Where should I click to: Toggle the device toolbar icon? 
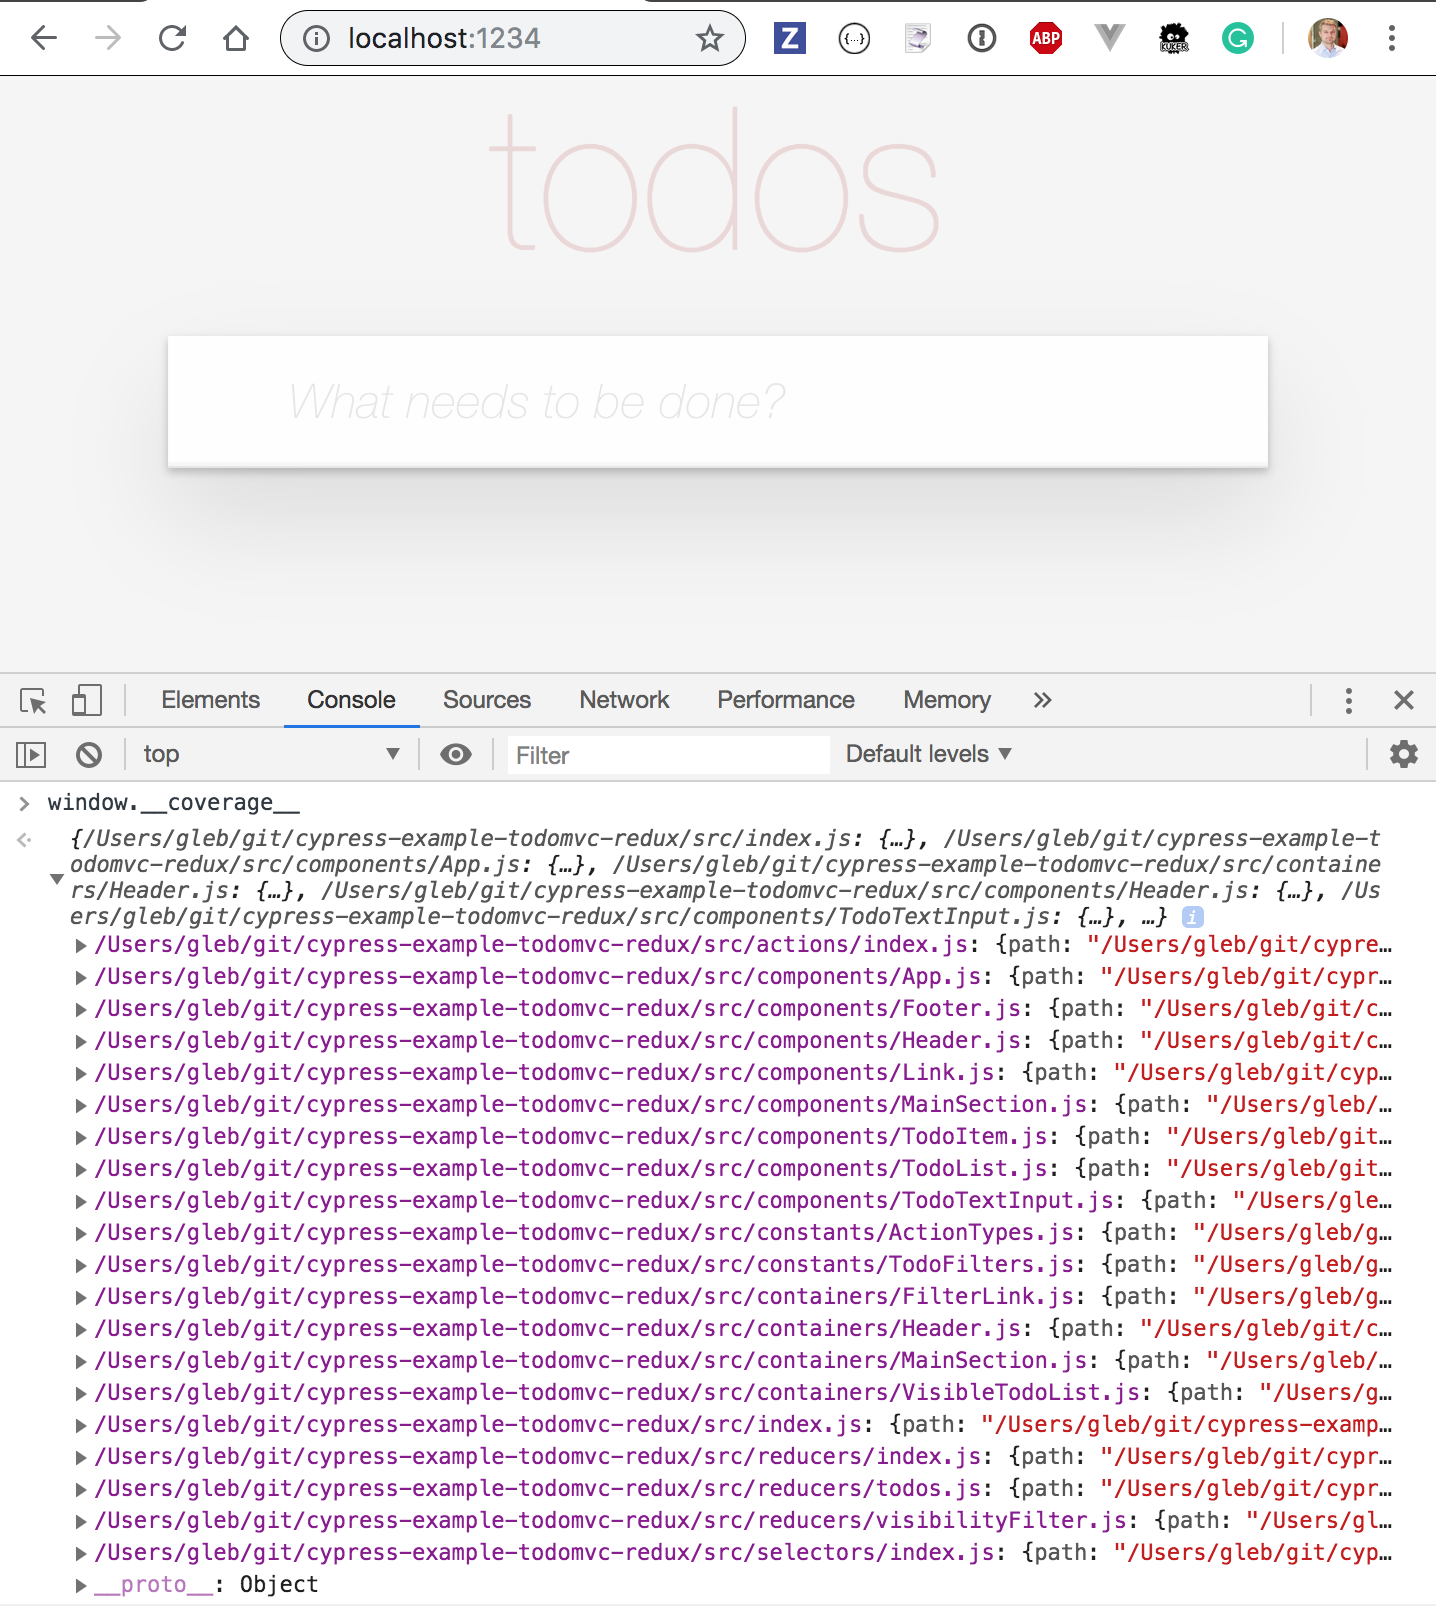point(87,701)
